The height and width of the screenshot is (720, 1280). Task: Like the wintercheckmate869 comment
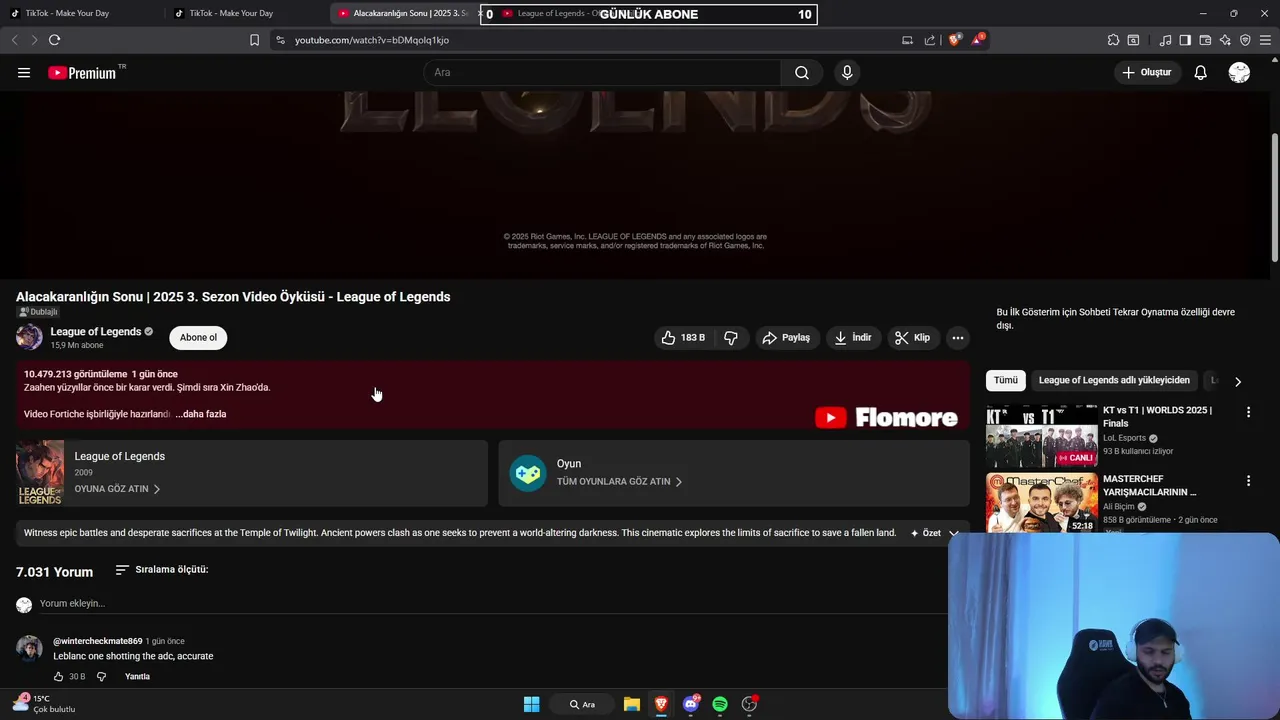pyautogui.click(x=58, y=677)
